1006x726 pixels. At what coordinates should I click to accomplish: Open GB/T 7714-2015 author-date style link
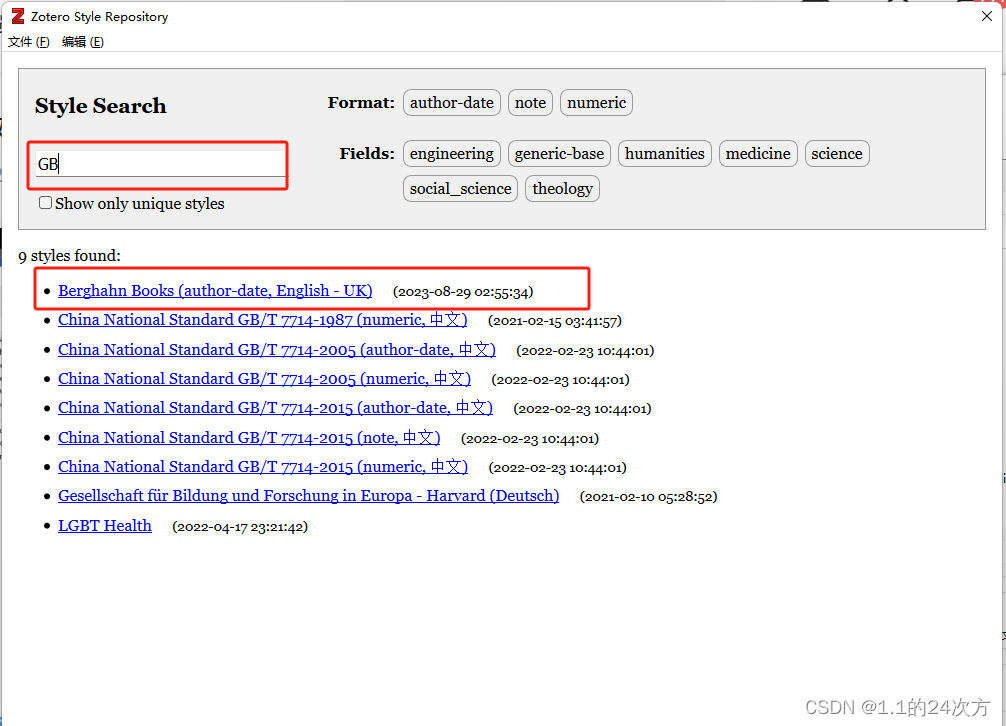click(275, 408)
